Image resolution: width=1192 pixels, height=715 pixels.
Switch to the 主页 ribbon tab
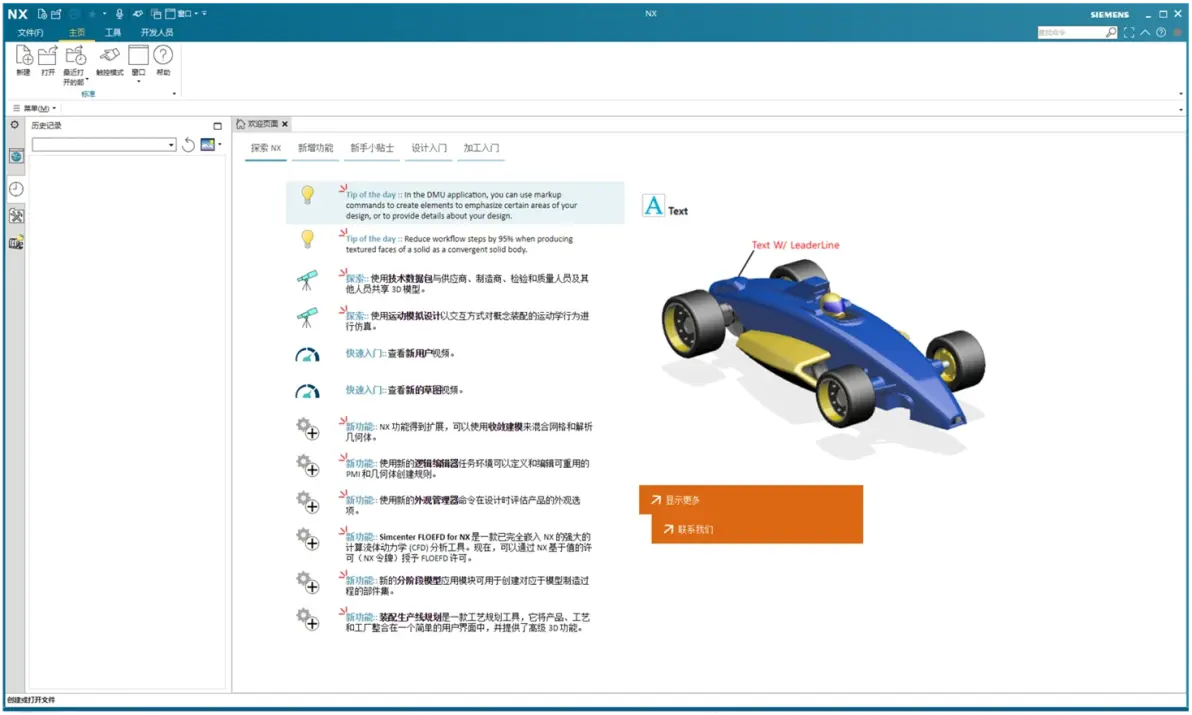pyautogui.click(x=77, y=33)
